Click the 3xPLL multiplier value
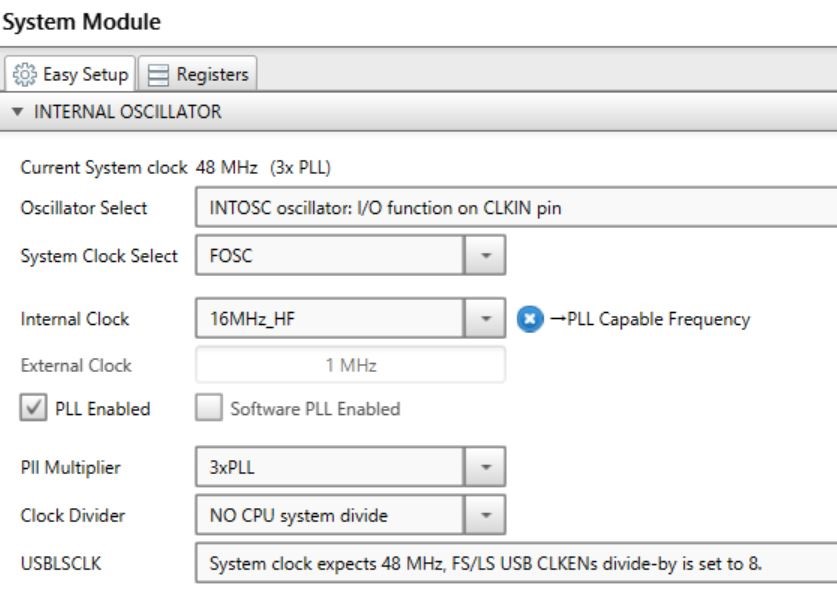This screenshot has width=837, height=598. 330,466
